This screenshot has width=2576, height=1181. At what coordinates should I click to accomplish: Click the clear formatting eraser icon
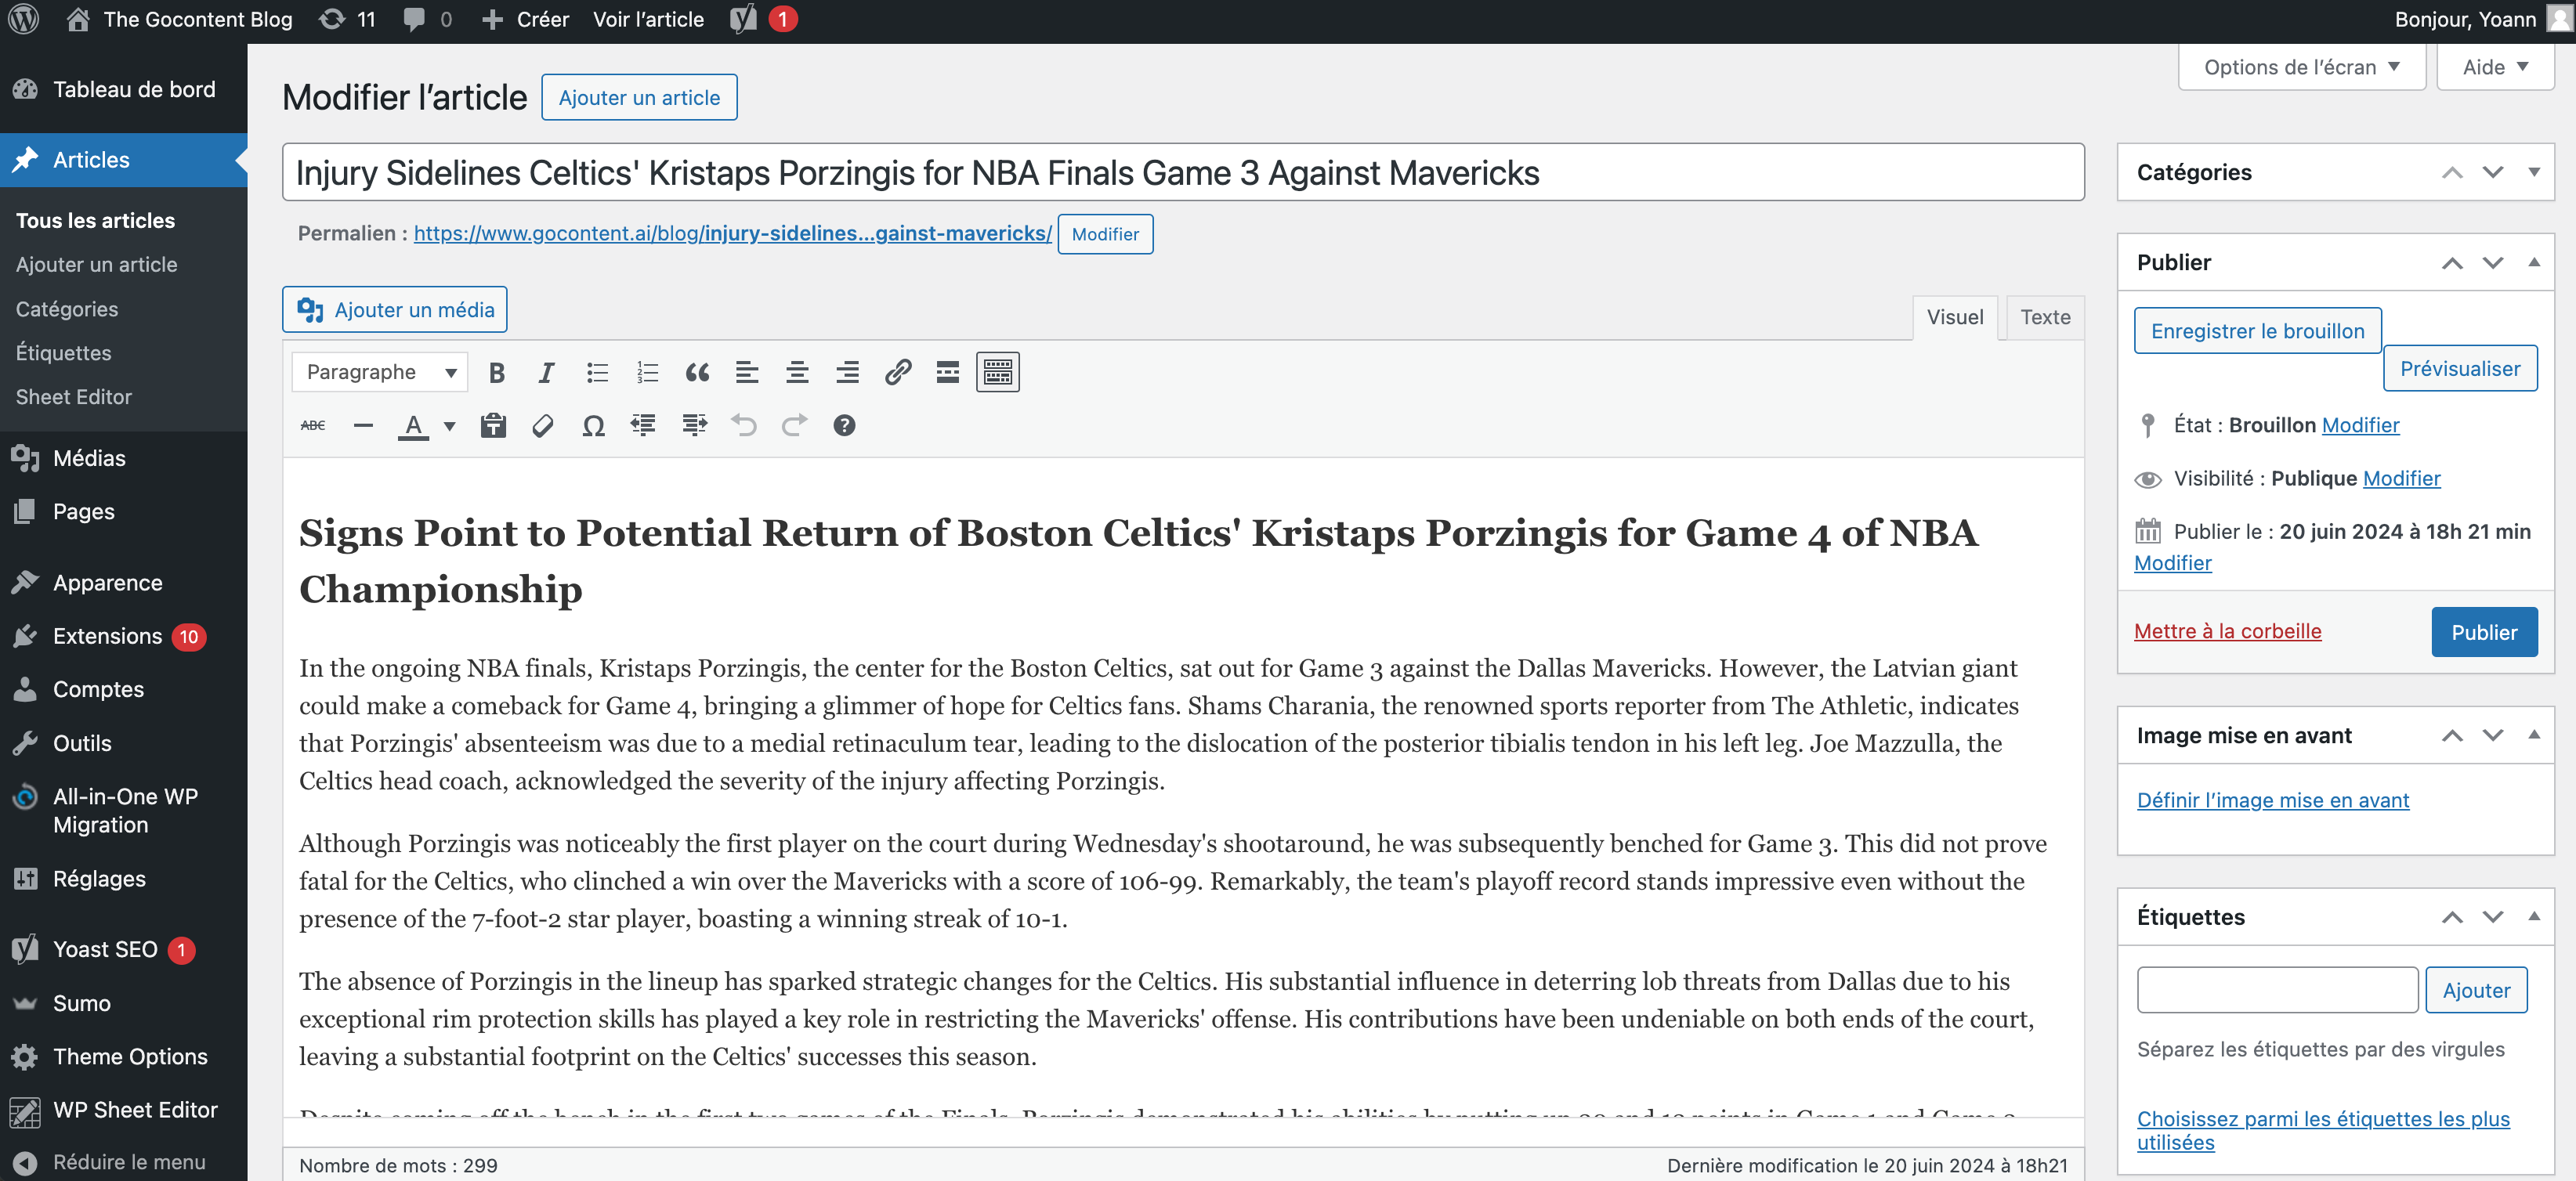coord(543,426)
